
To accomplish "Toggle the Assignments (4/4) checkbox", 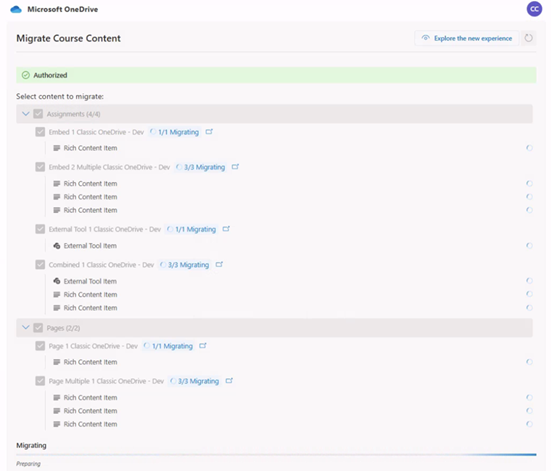I will 38,114.
